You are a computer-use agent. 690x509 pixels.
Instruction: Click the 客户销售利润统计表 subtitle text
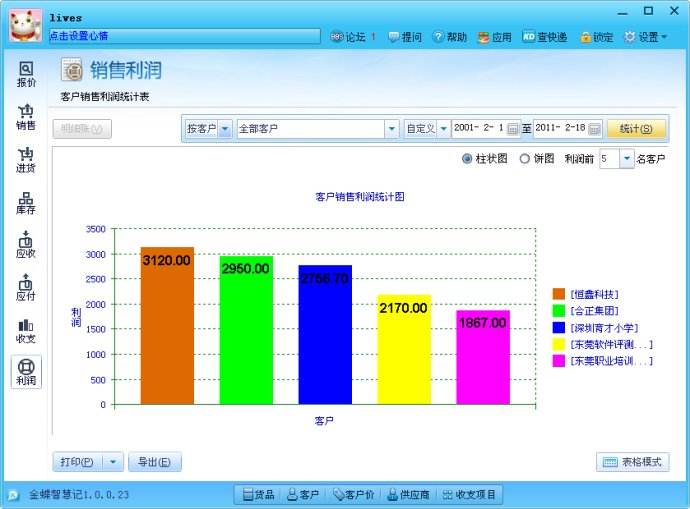[x=105, y=97]
